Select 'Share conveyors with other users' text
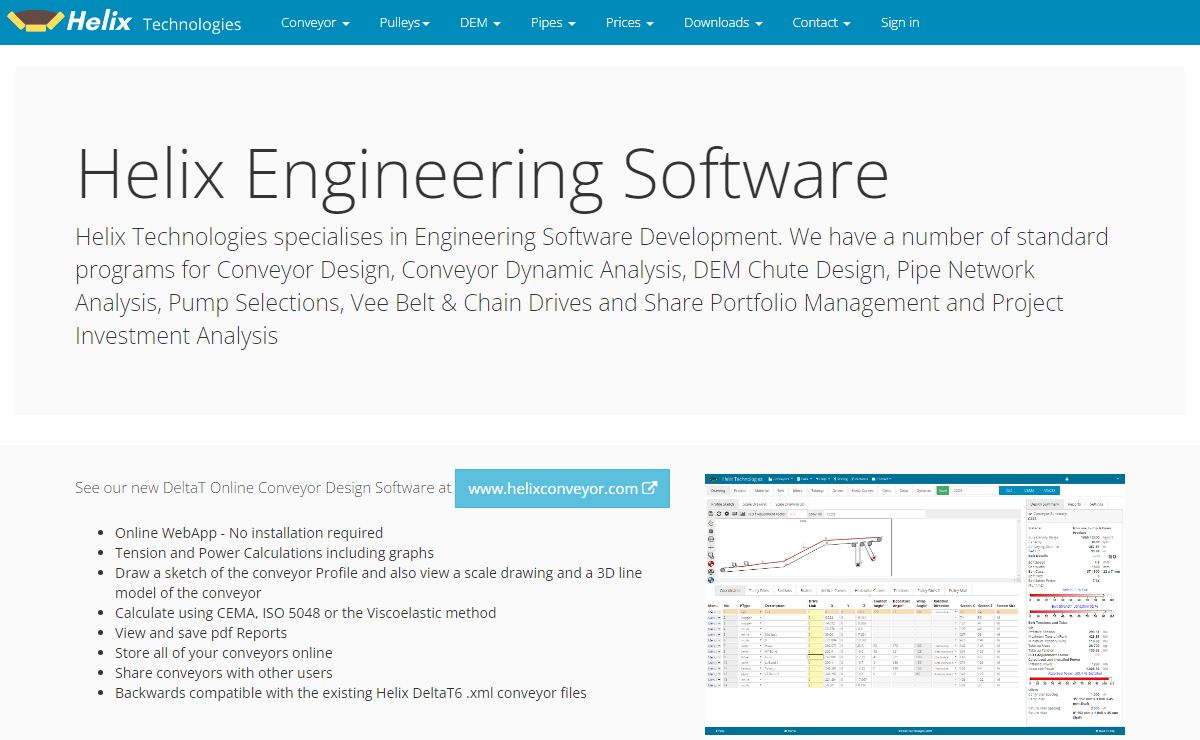1200x740 pixels. [224, 673]
